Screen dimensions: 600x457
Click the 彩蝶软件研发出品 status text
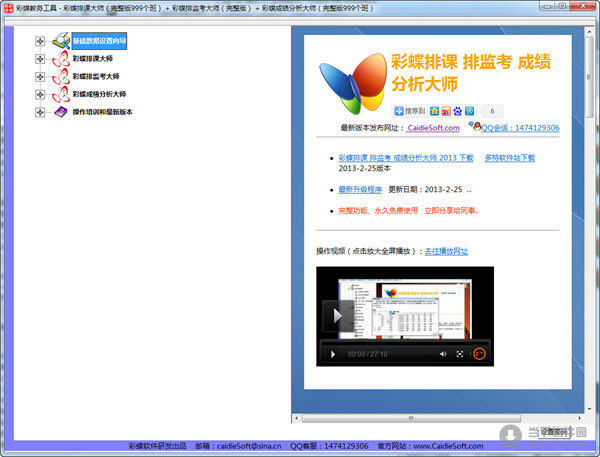click(x=158, y=446)
